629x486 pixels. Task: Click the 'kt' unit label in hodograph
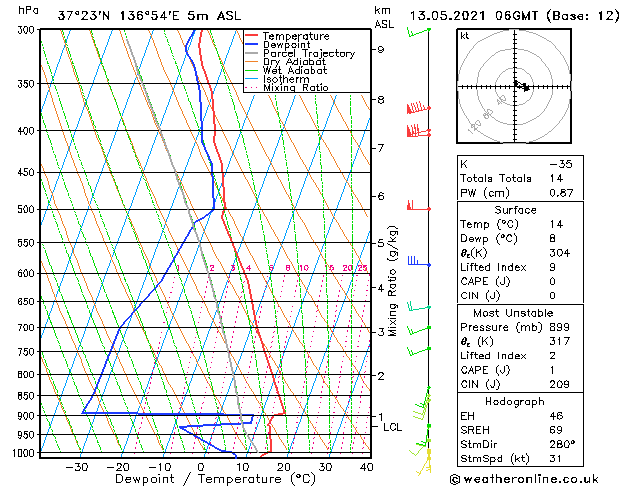pos(465,36)
